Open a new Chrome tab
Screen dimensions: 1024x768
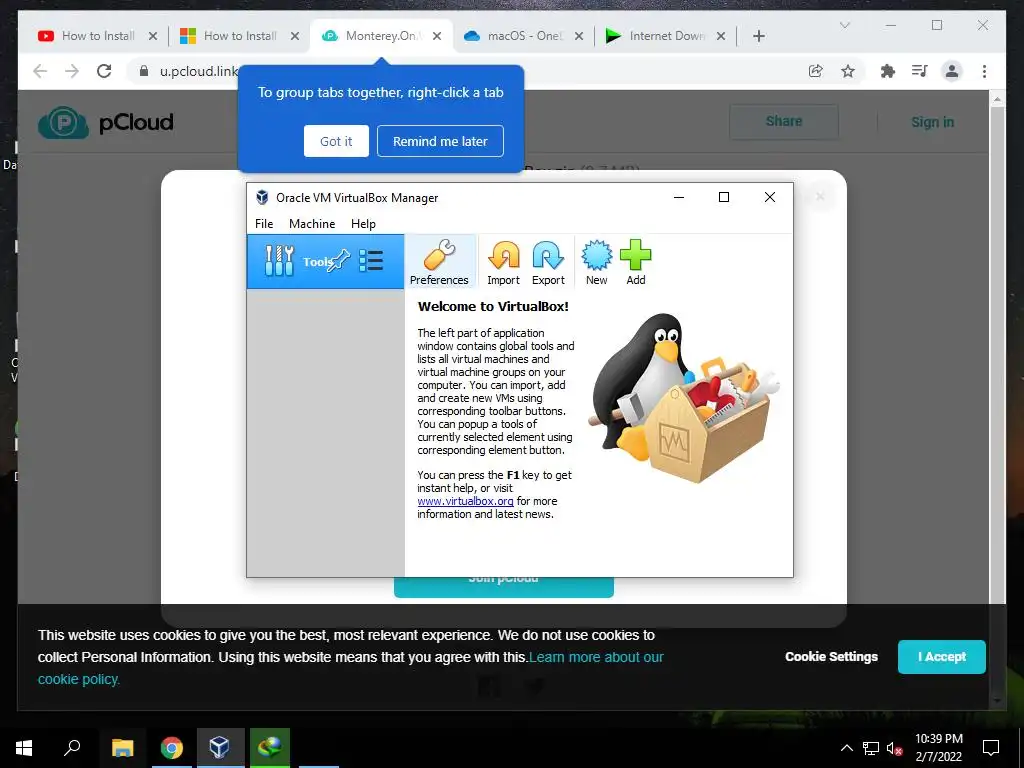coord(759,36)
